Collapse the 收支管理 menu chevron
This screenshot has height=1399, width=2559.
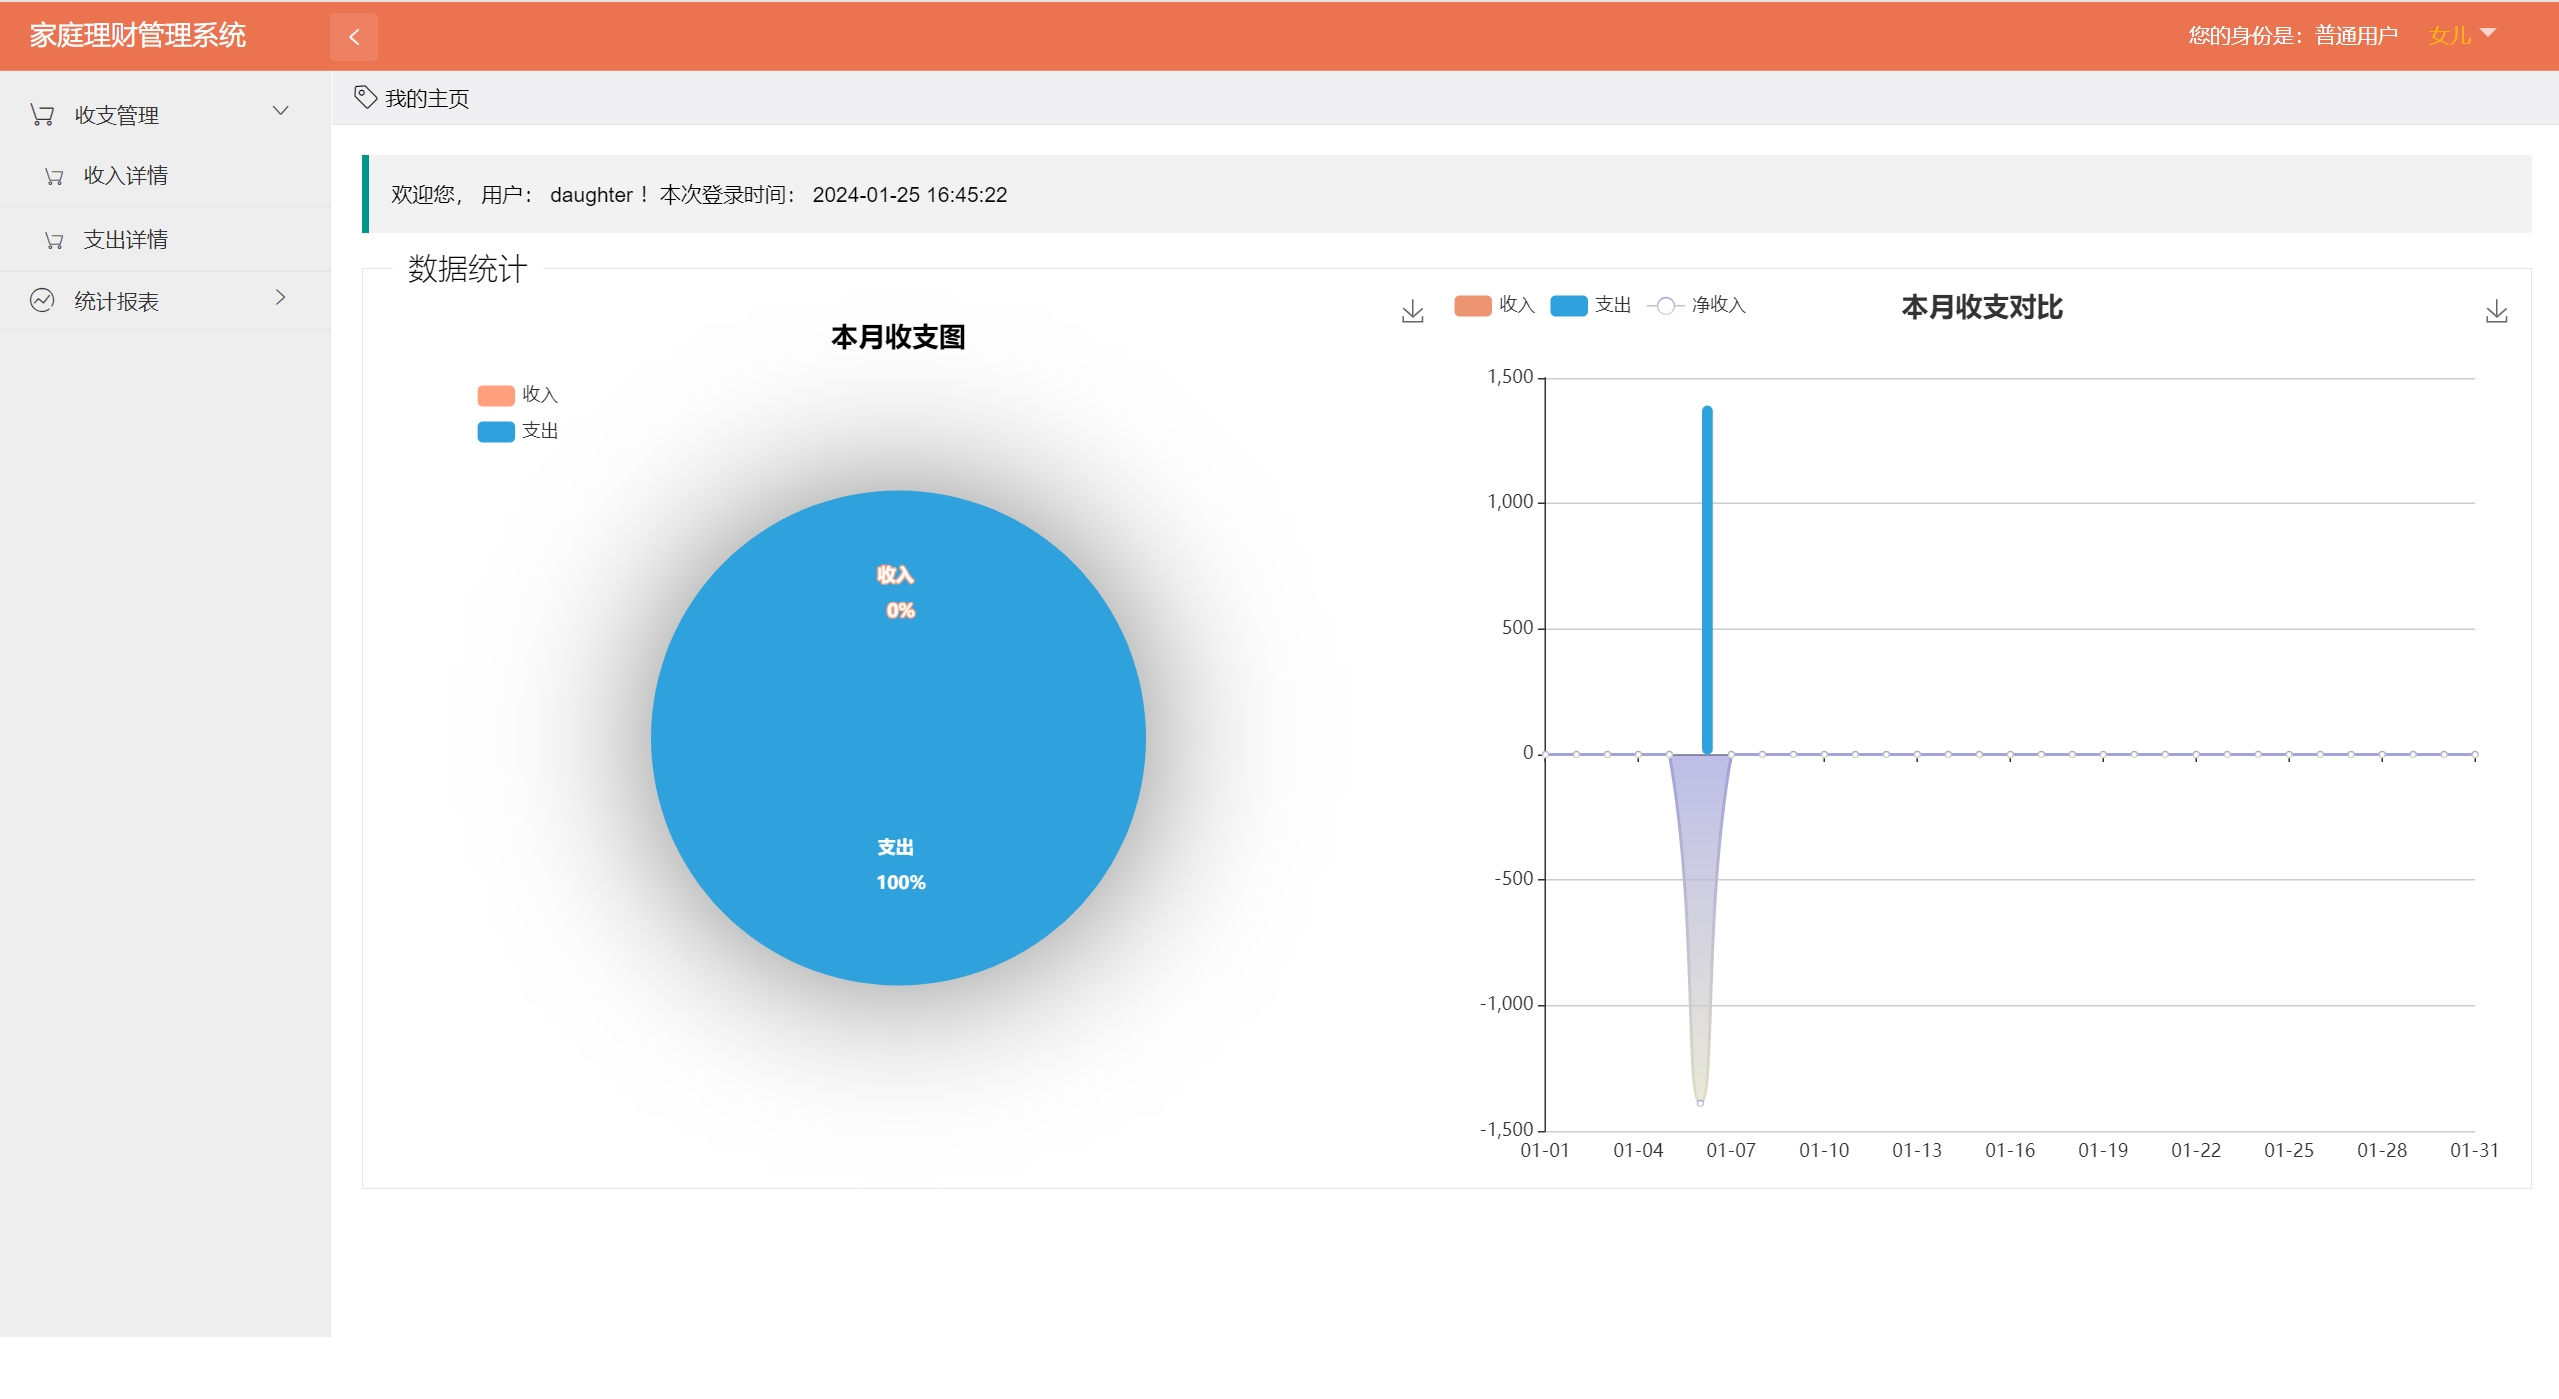click(281, 111)
